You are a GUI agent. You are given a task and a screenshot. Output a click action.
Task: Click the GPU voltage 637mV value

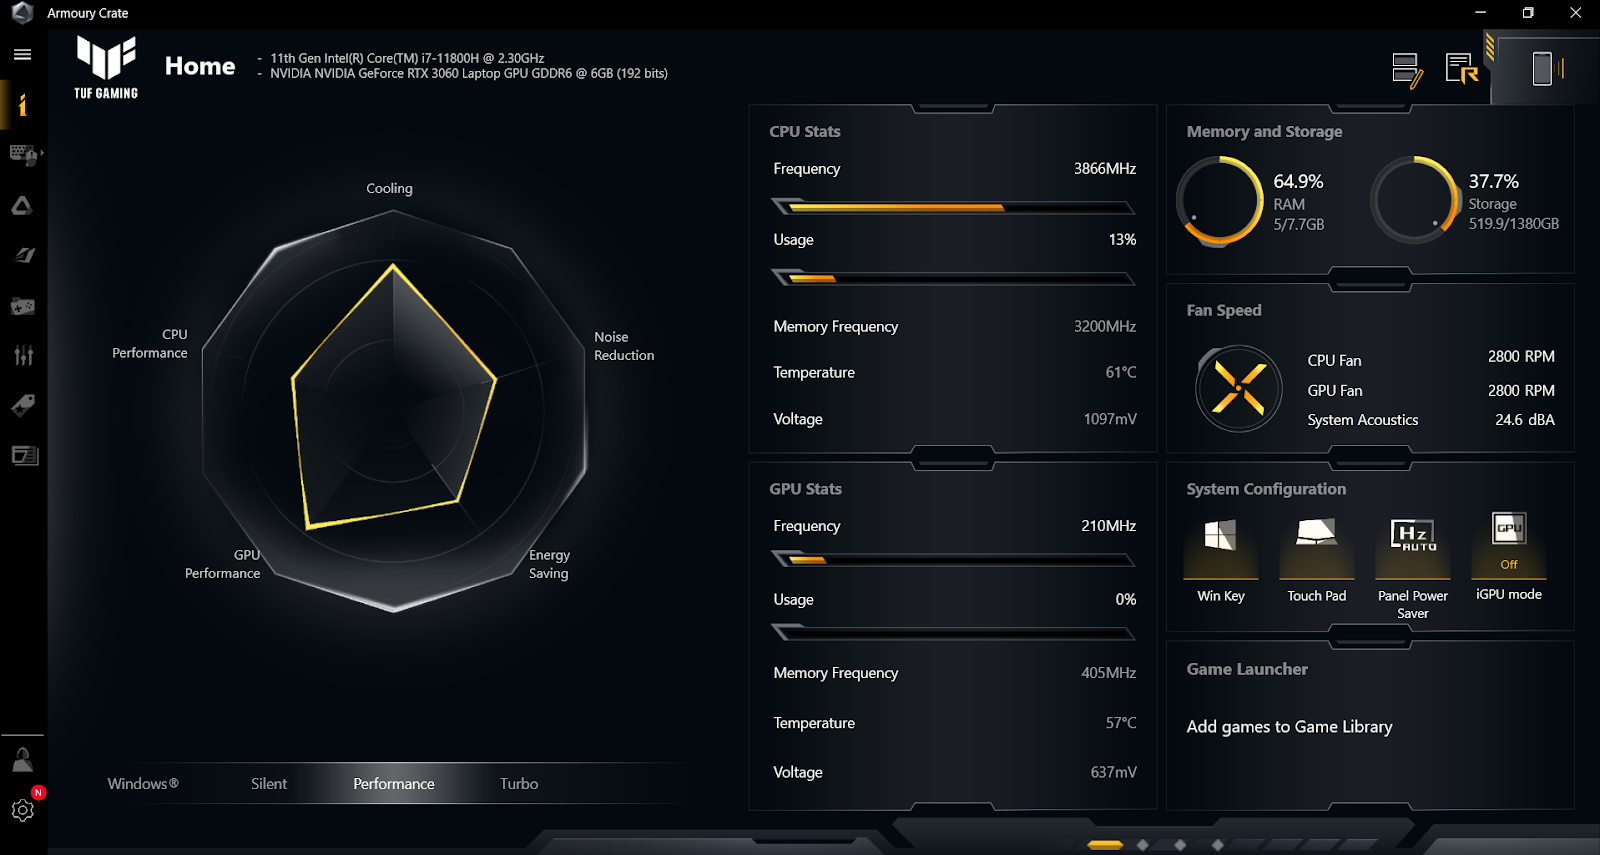1113,772
